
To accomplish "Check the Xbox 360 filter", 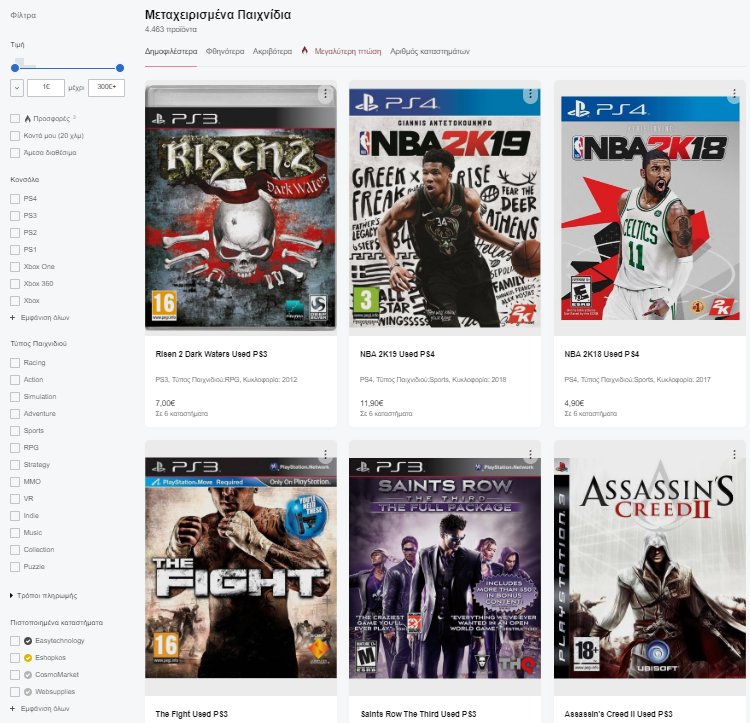I will point(15,284).
